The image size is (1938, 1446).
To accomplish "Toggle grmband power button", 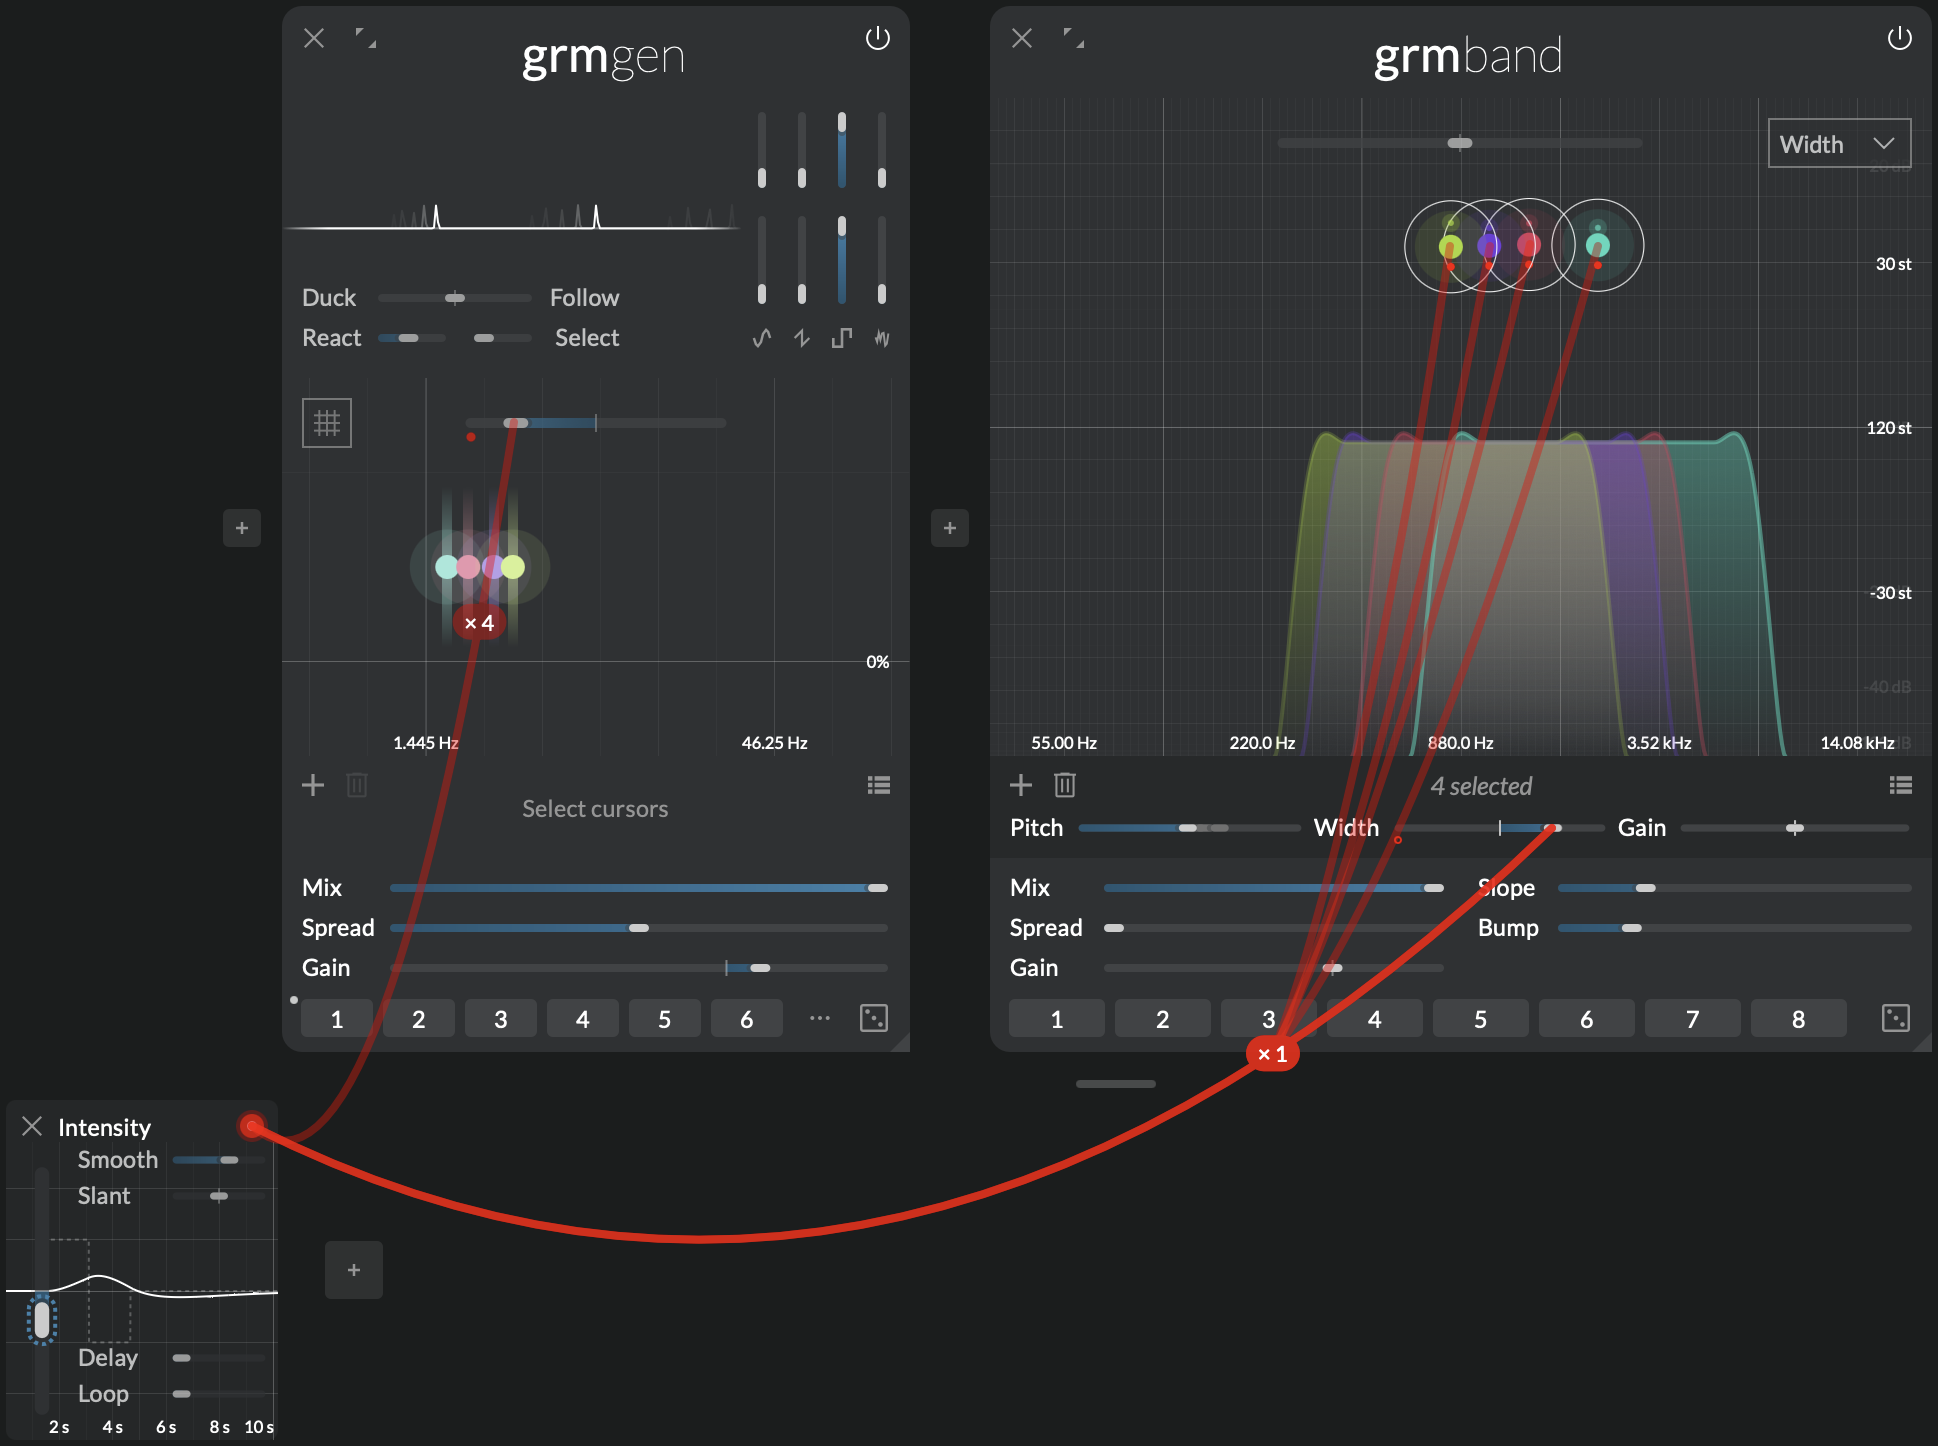I will (x=1899, y=39).
